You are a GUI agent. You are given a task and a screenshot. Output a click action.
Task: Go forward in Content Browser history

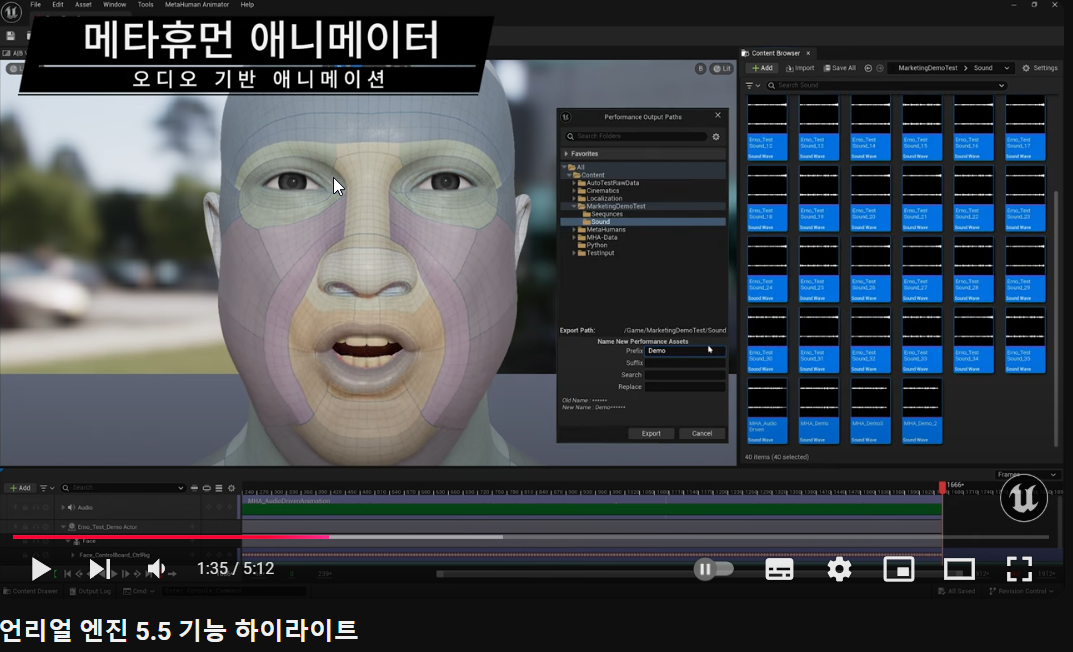tap(880, 68)
